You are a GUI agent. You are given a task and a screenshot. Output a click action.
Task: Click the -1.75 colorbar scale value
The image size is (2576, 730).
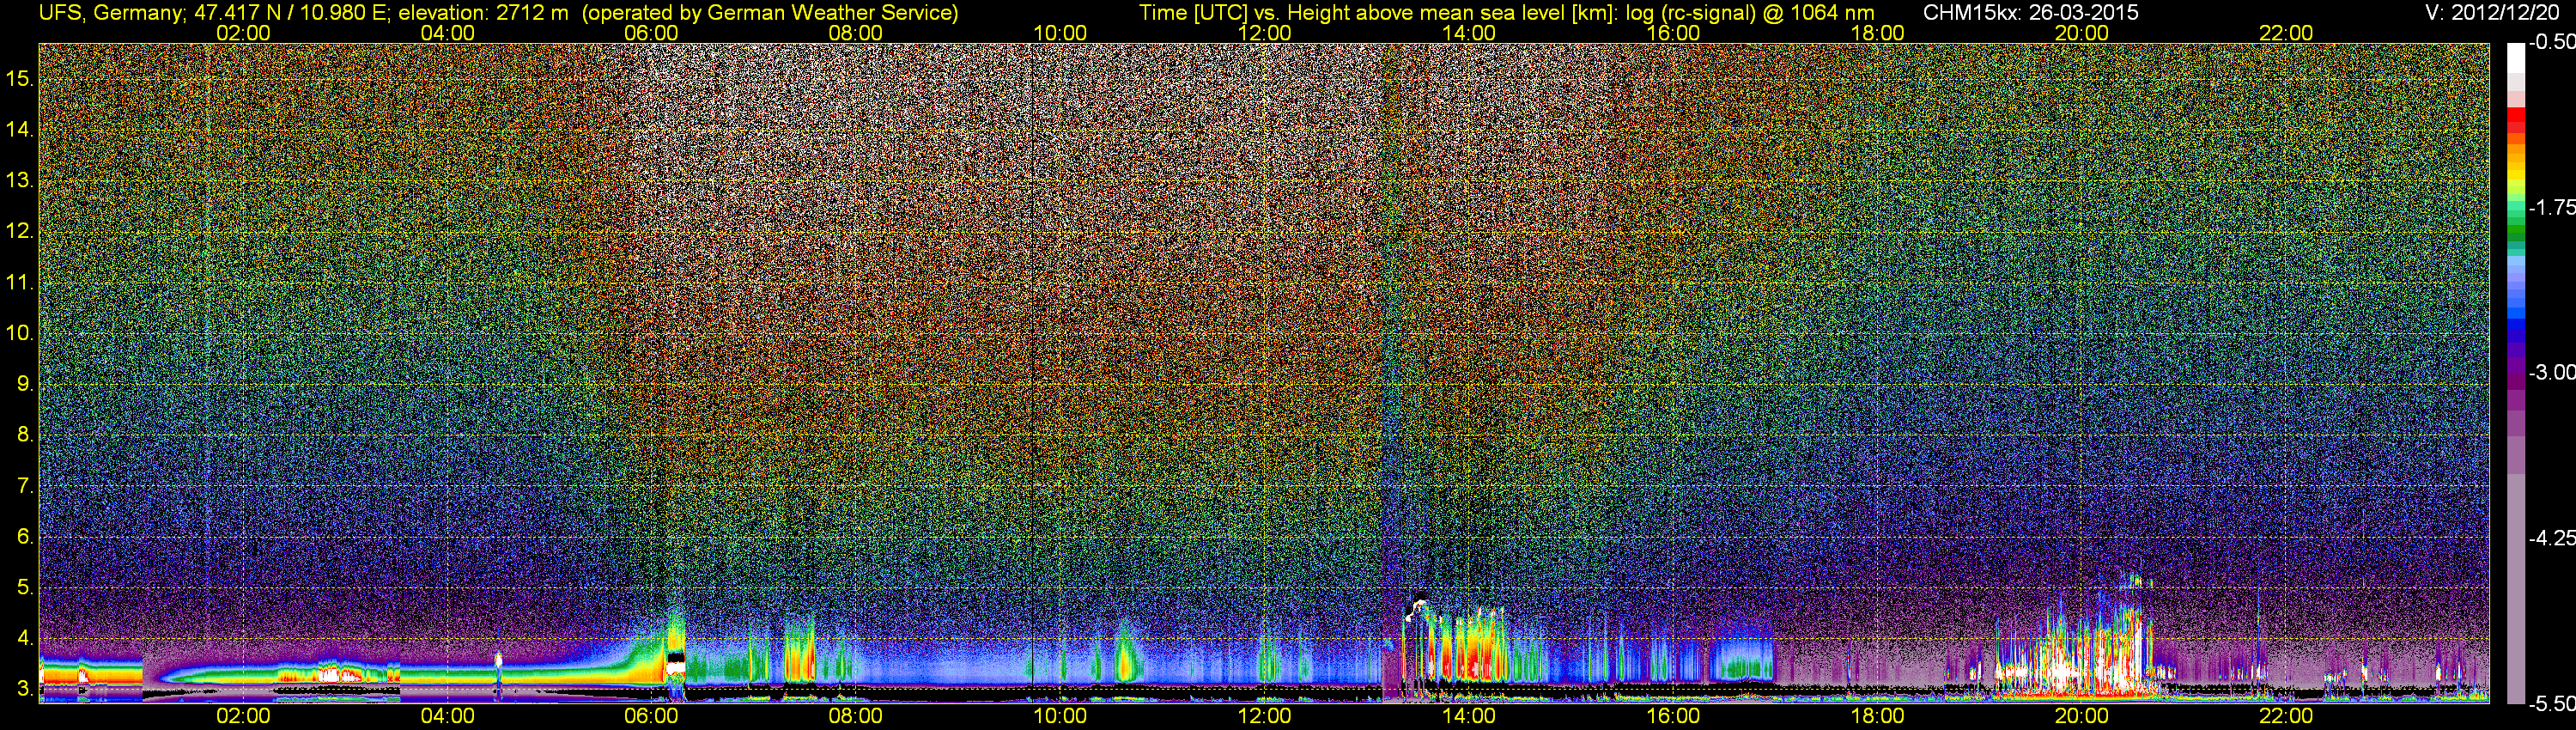tap(2552, 207)
